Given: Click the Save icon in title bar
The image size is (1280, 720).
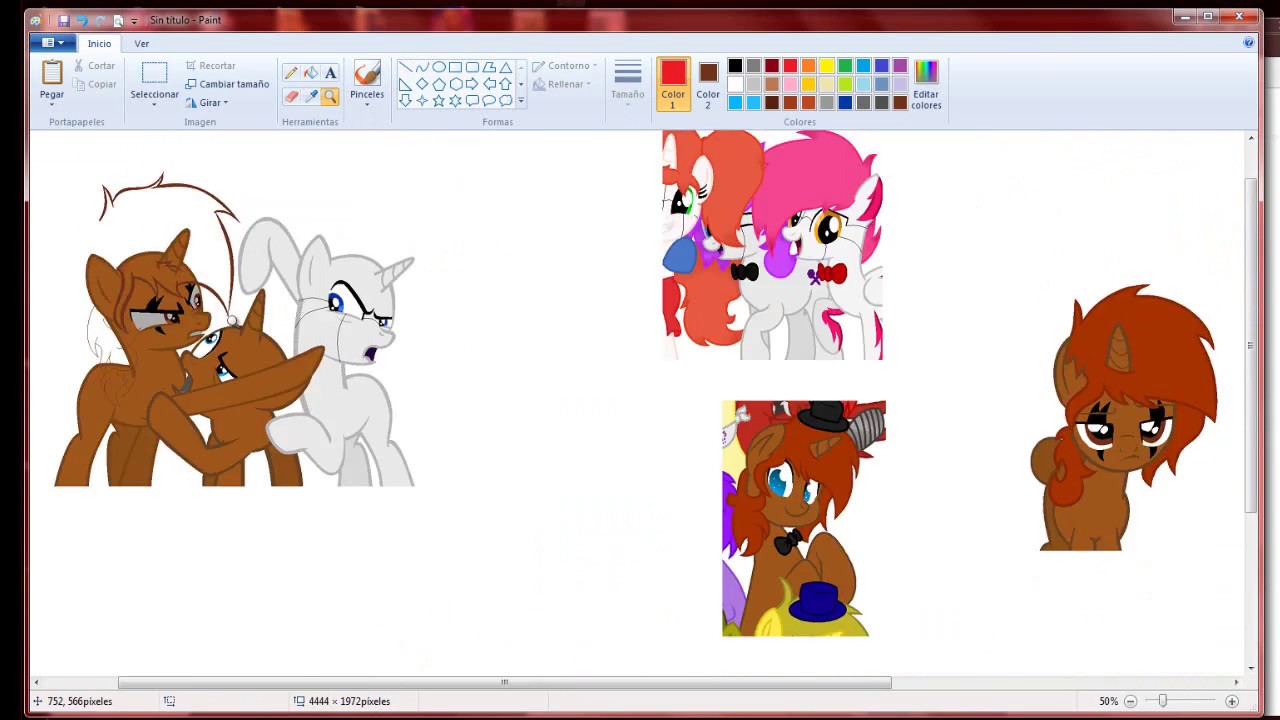Looking at the screenshot, I should [x=63, y=20].
